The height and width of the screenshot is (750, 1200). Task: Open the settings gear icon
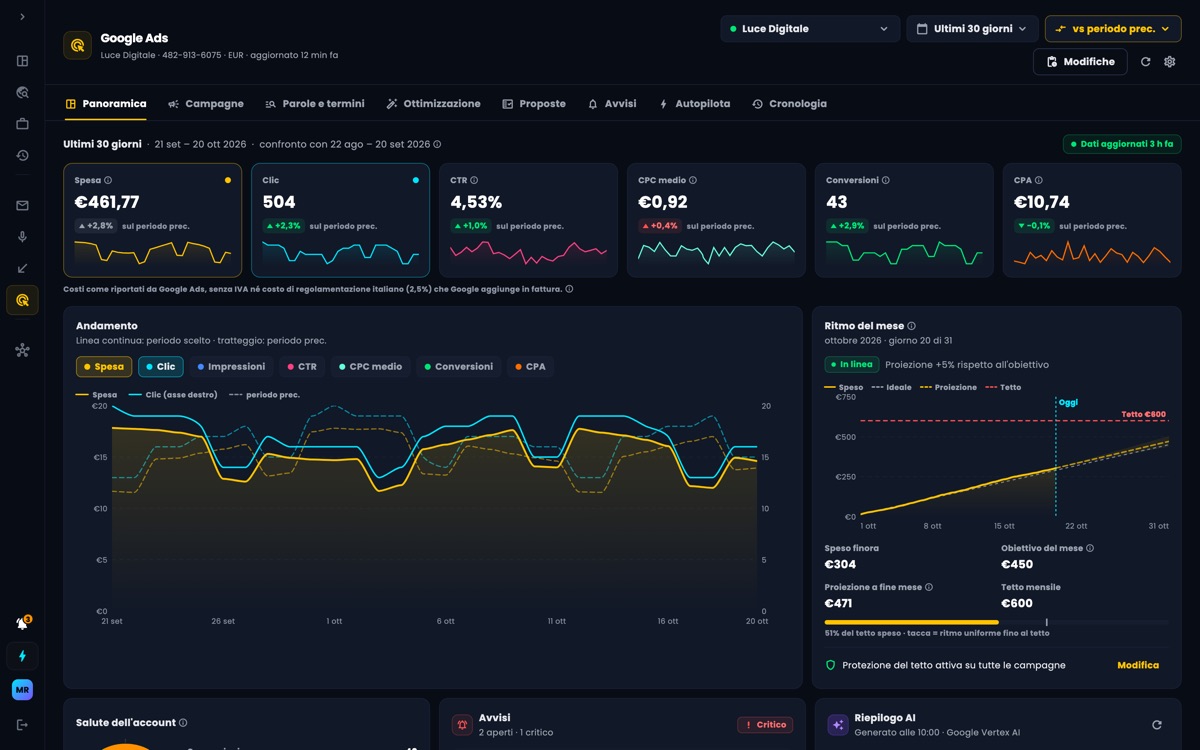pos(1170,62)
